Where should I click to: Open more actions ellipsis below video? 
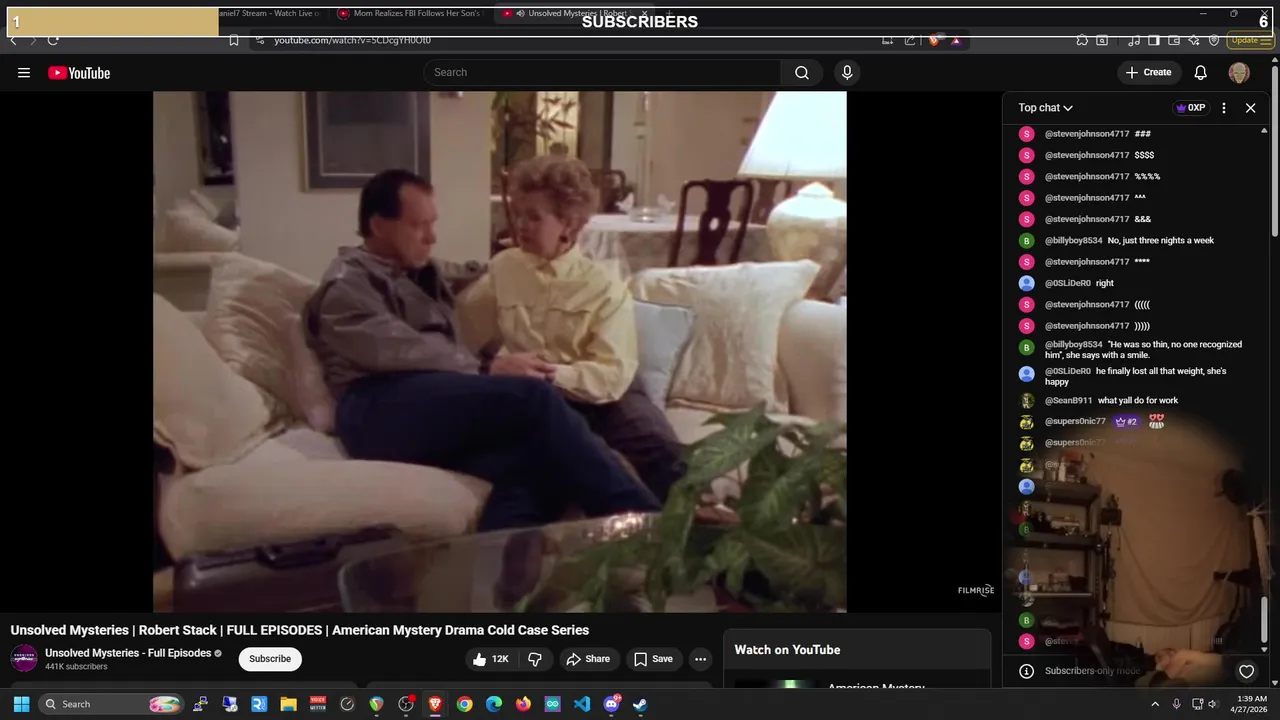[701, 659]
